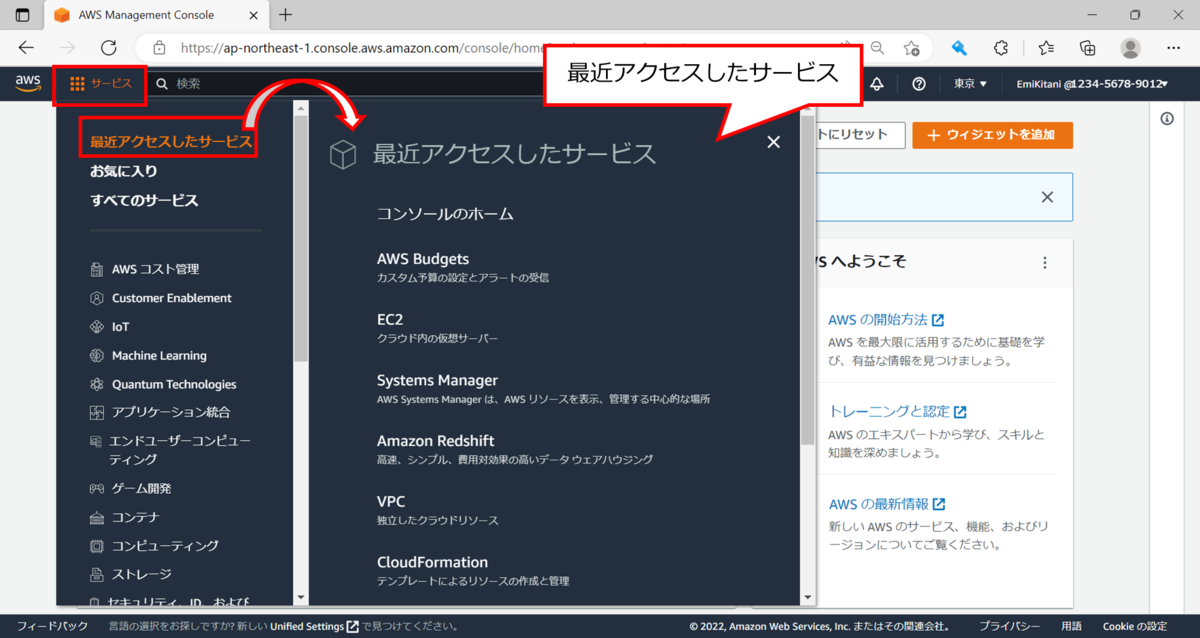Click the left menu scrollbar down arrow
1200x638 pixels.
[x=301, y=597]
